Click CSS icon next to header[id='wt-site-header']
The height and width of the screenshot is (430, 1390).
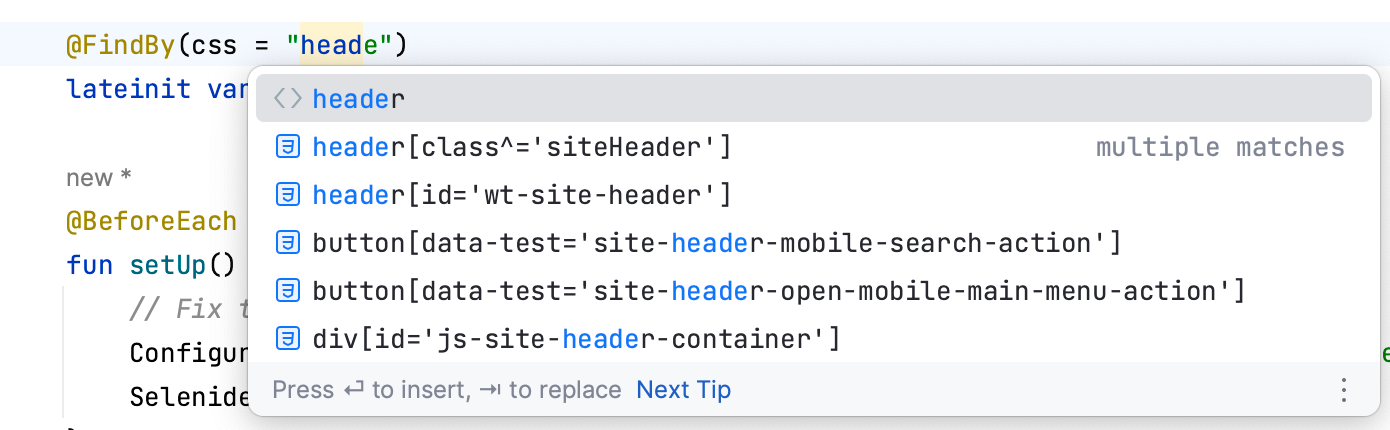(288, 195)
